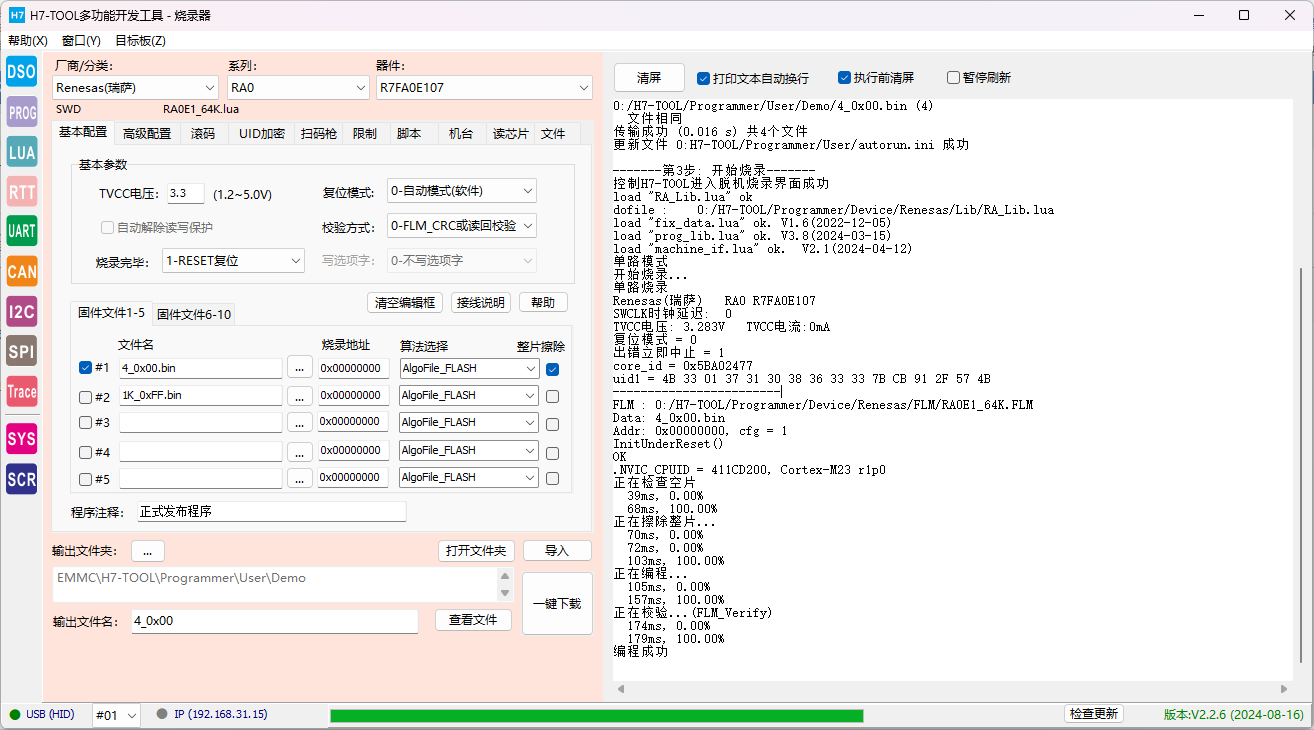Check whole-chip erase for file #2
1314x730 pixels.
point(553,396)
